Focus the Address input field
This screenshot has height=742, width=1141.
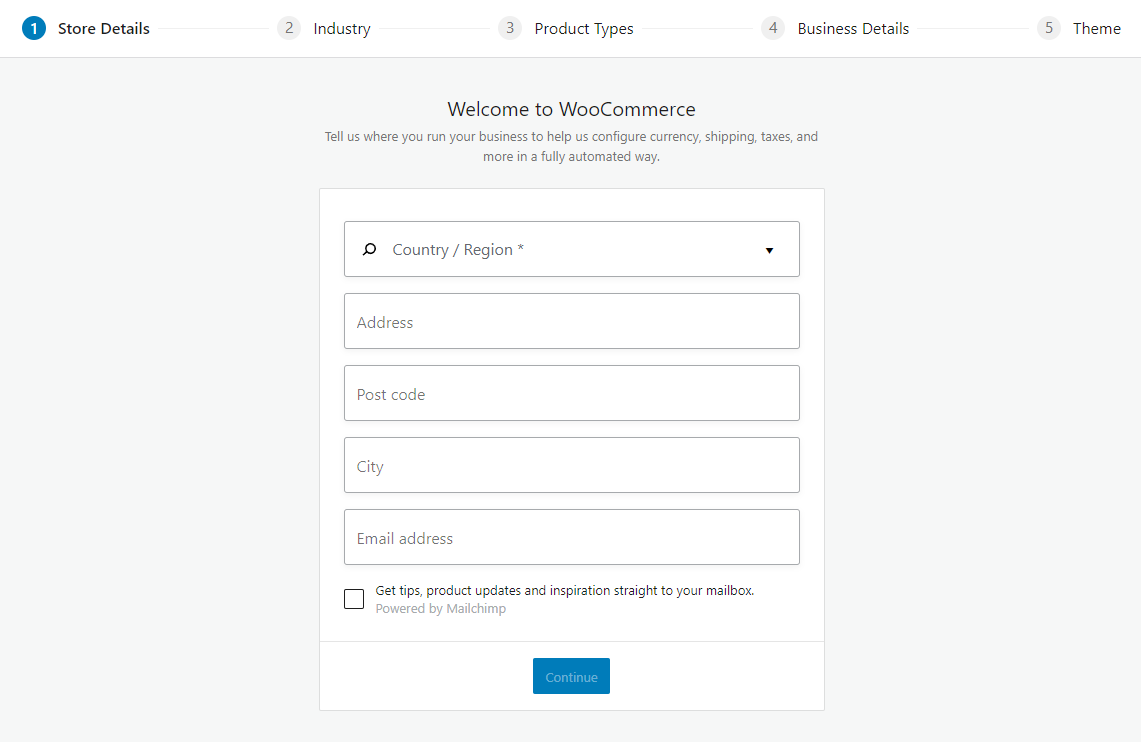point(571,321)
